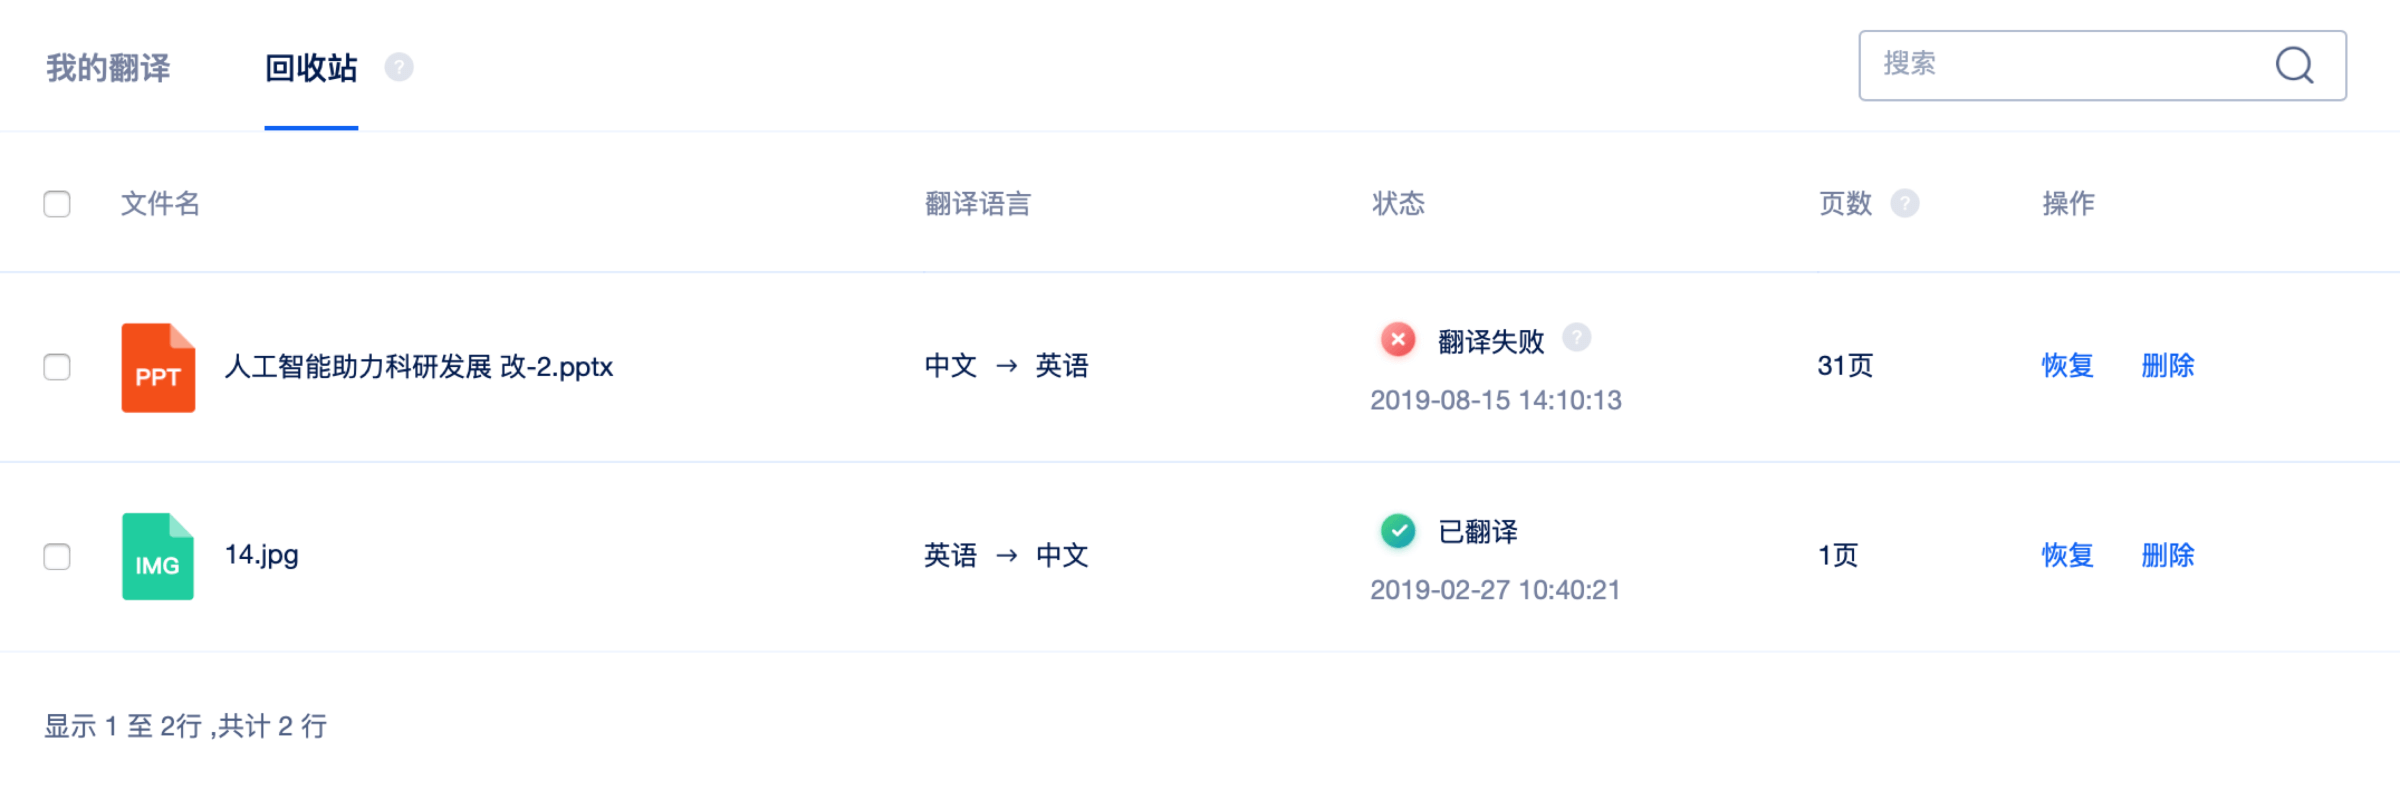Toggle the select-all checkbox in header
This screenshot has width=2400, height=804.
tap(57, 204)
